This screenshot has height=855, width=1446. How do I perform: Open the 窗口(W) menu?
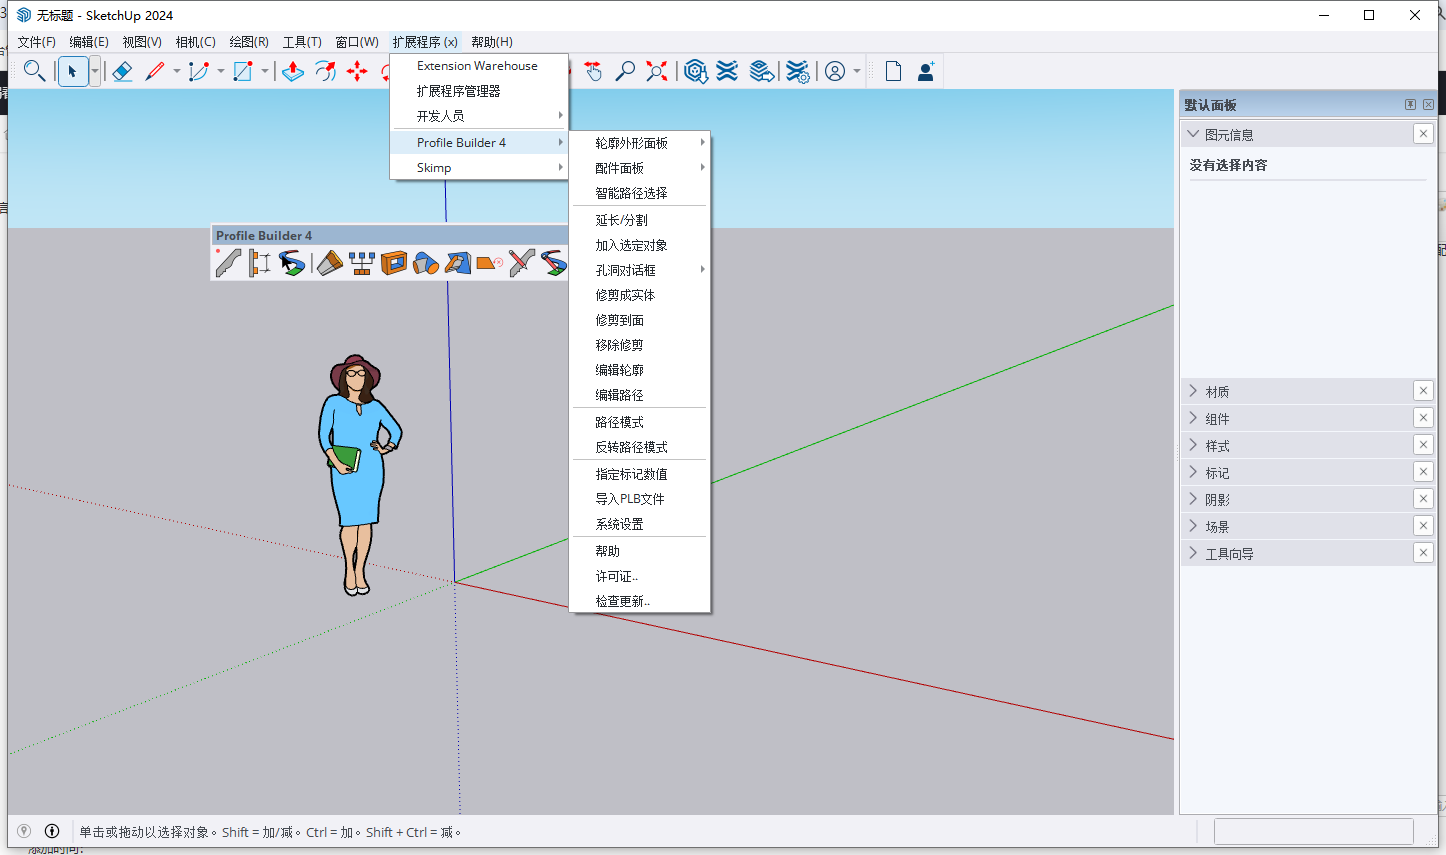click(x=357, y=42)
